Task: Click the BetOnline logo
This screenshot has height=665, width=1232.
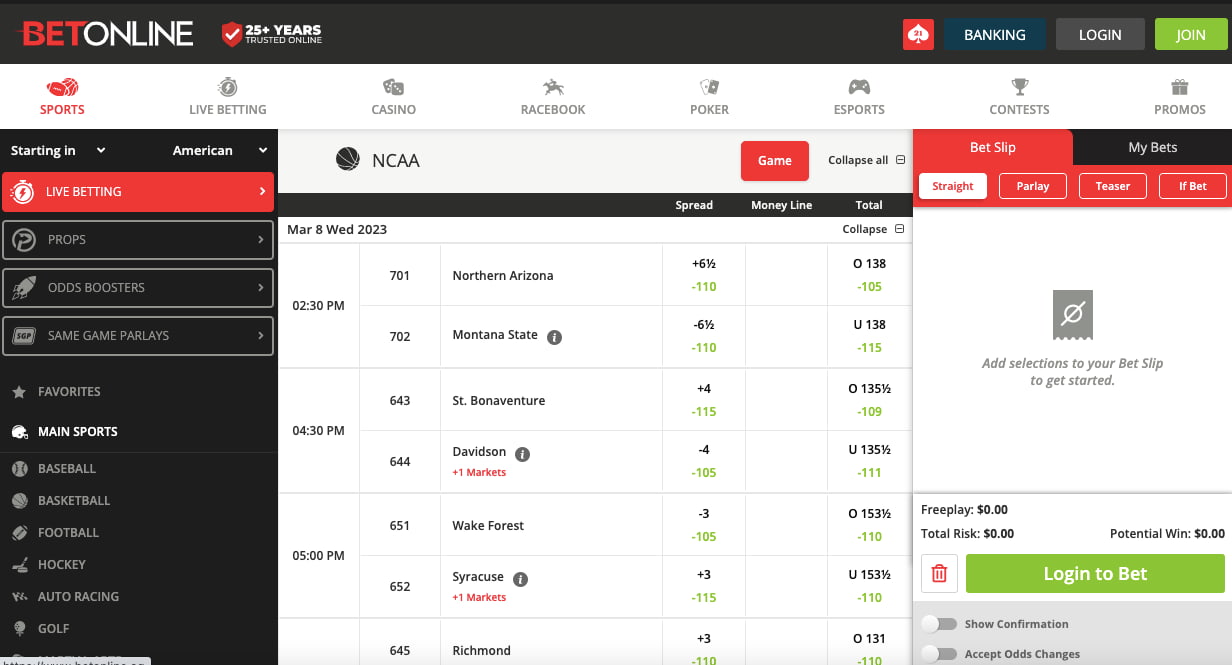Action: (107, 34)
